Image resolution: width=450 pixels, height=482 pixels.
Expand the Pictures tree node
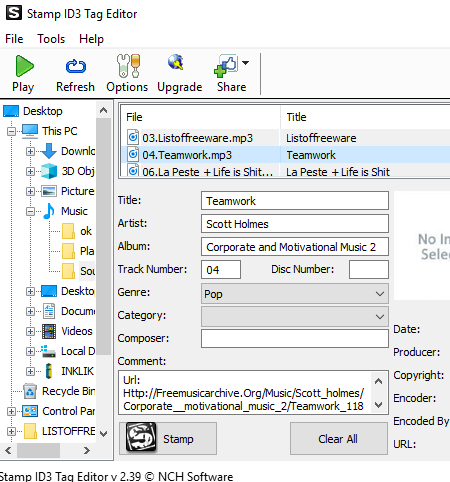pos(30,191)
